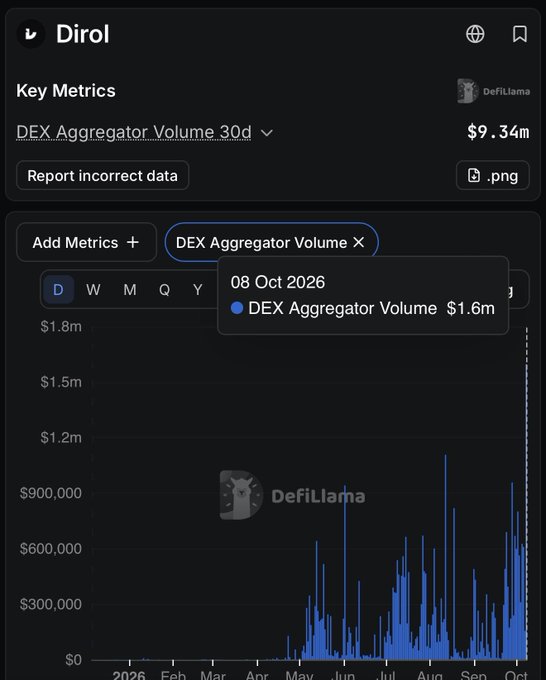Image resolution: width=546 pixels, height=680 pixels.
Task: Download chart as .png
Action: click(x=493, y=176)
